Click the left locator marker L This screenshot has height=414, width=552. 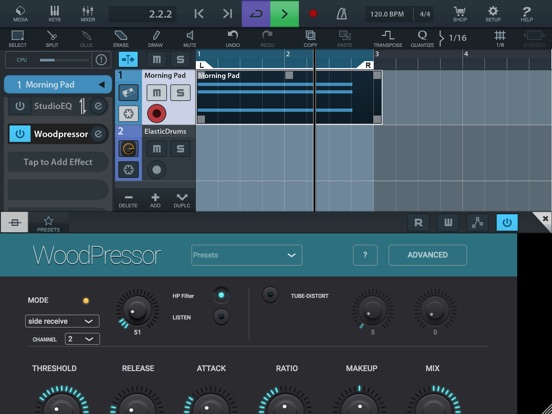pos(203,65)
